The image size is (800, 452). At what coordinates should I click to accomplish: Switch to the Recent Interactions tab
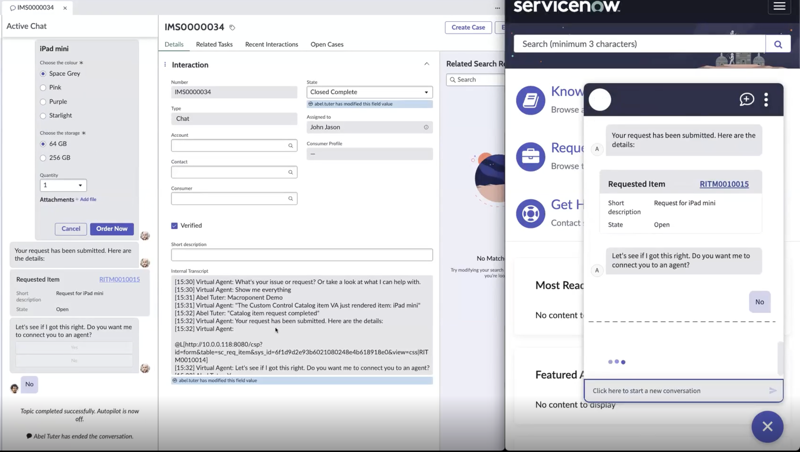click(x=271, y=44)
